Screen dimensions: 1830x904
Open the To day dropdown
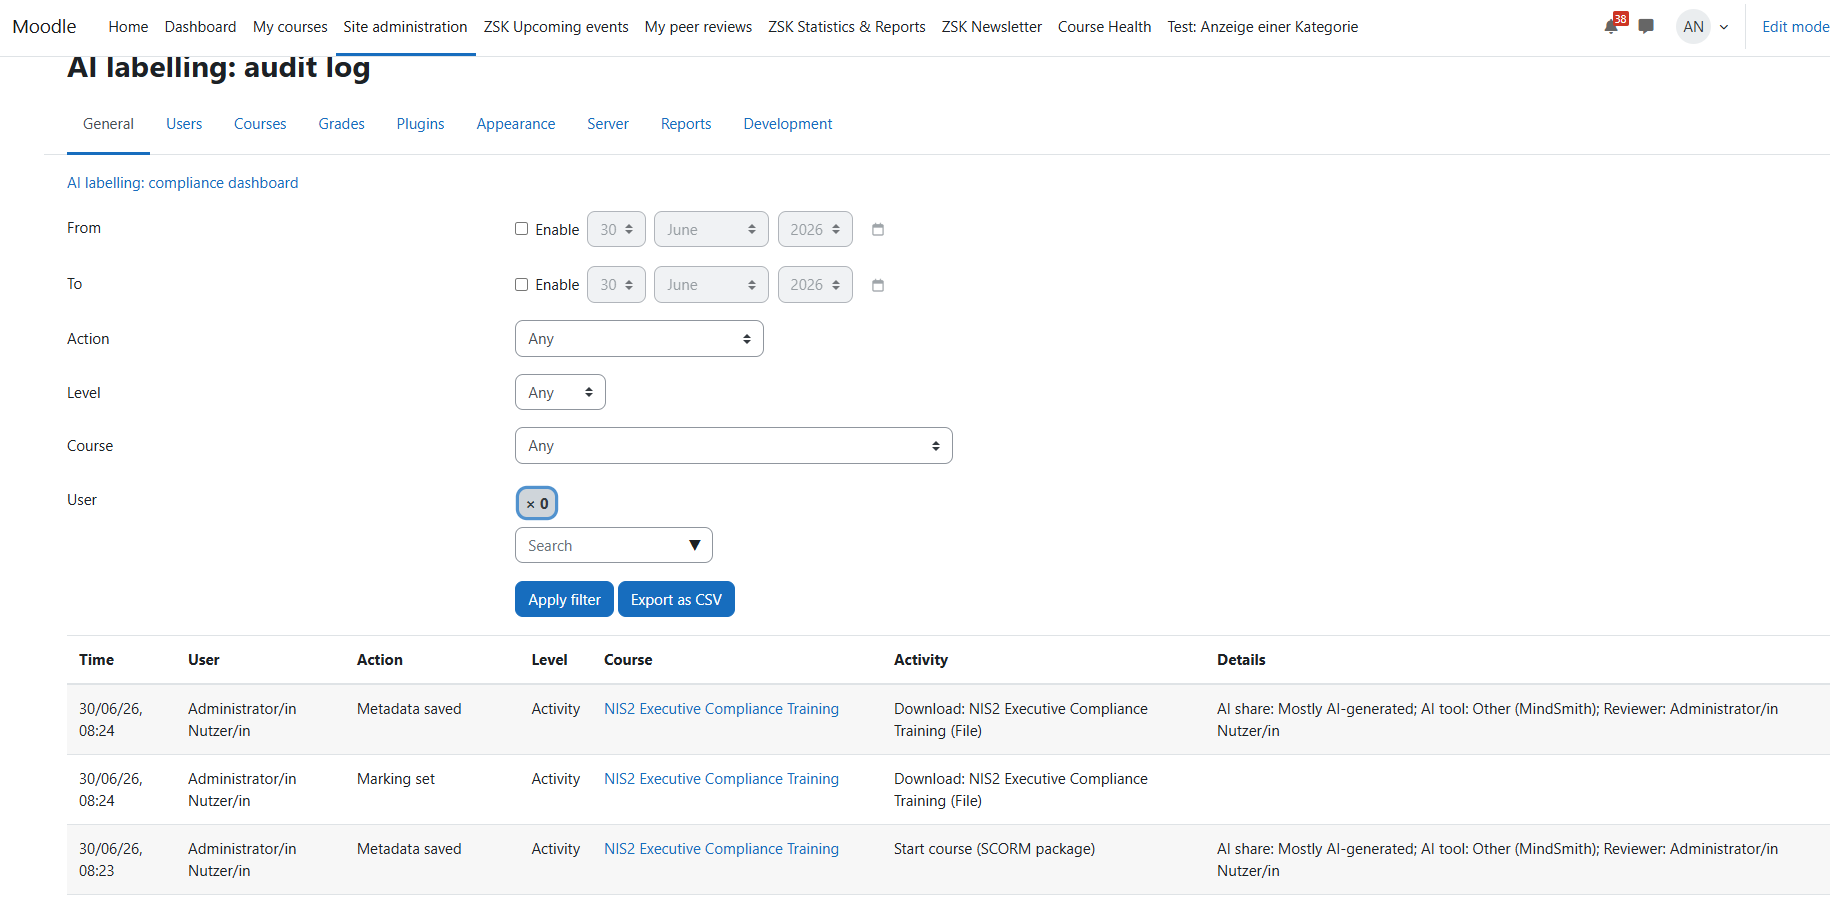(616, 285)
